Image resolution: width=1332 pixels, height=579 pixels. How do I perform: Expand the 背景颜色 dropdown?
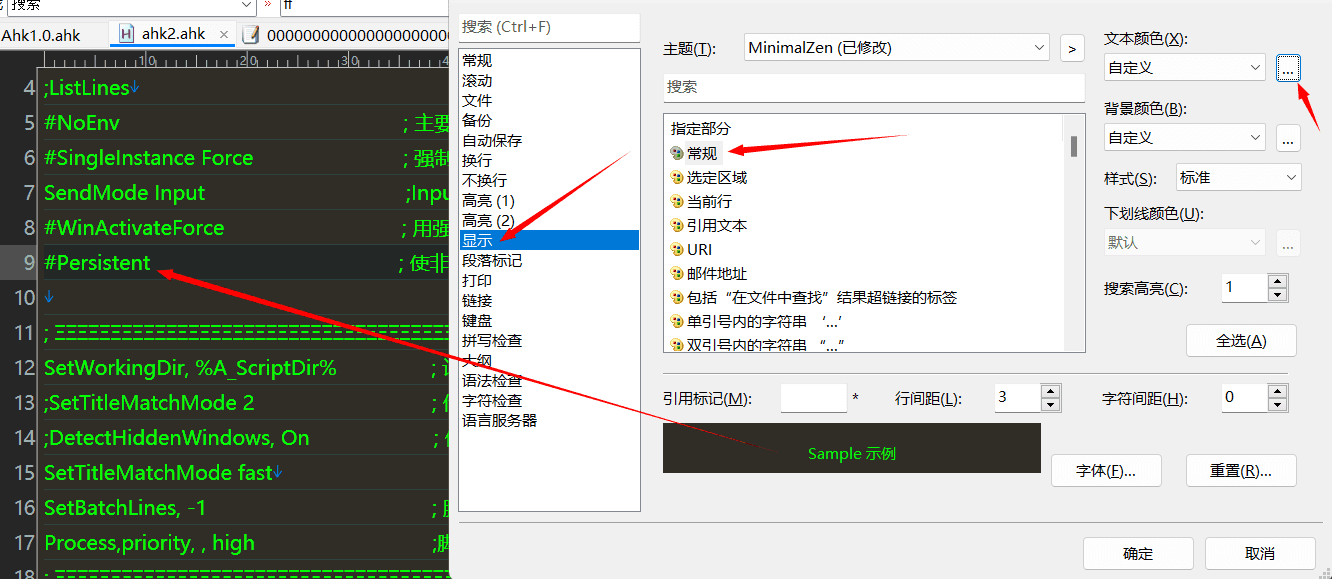coord(1255,138)
